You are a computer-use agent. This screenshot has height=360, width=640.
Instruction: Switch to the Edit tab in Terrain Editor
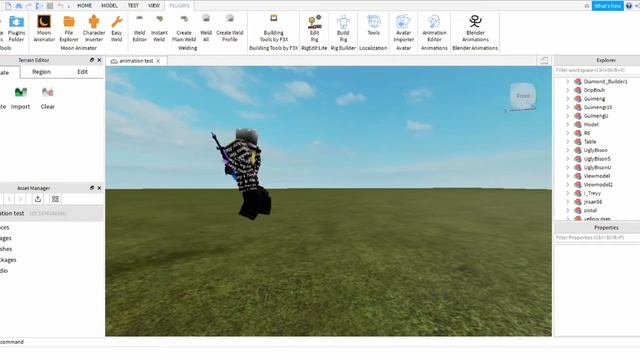(x=82, y=72)
